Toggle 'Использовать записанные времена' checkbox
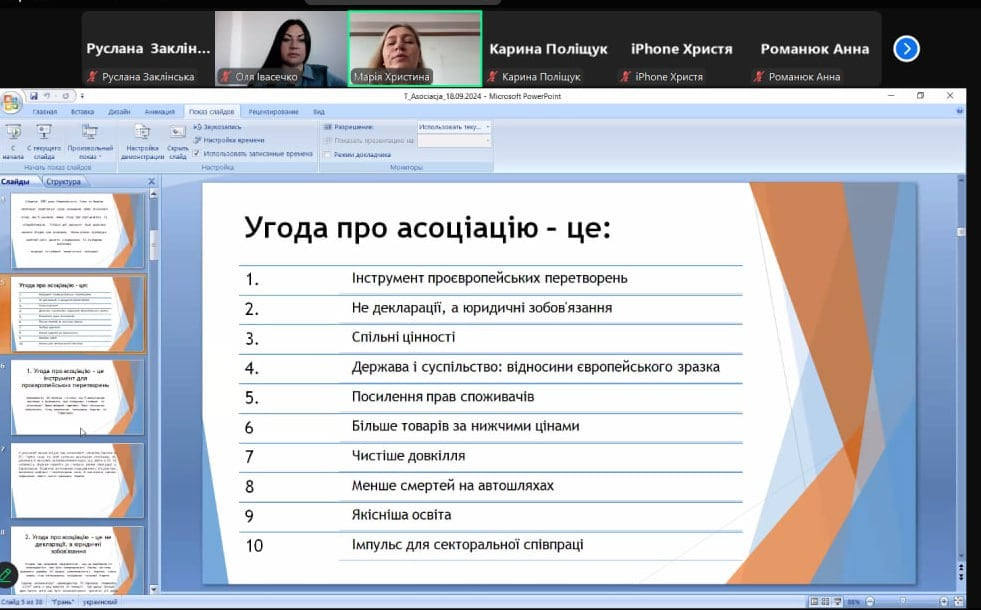This screenshot has width=981, height=610. click(x=198, y=154)
